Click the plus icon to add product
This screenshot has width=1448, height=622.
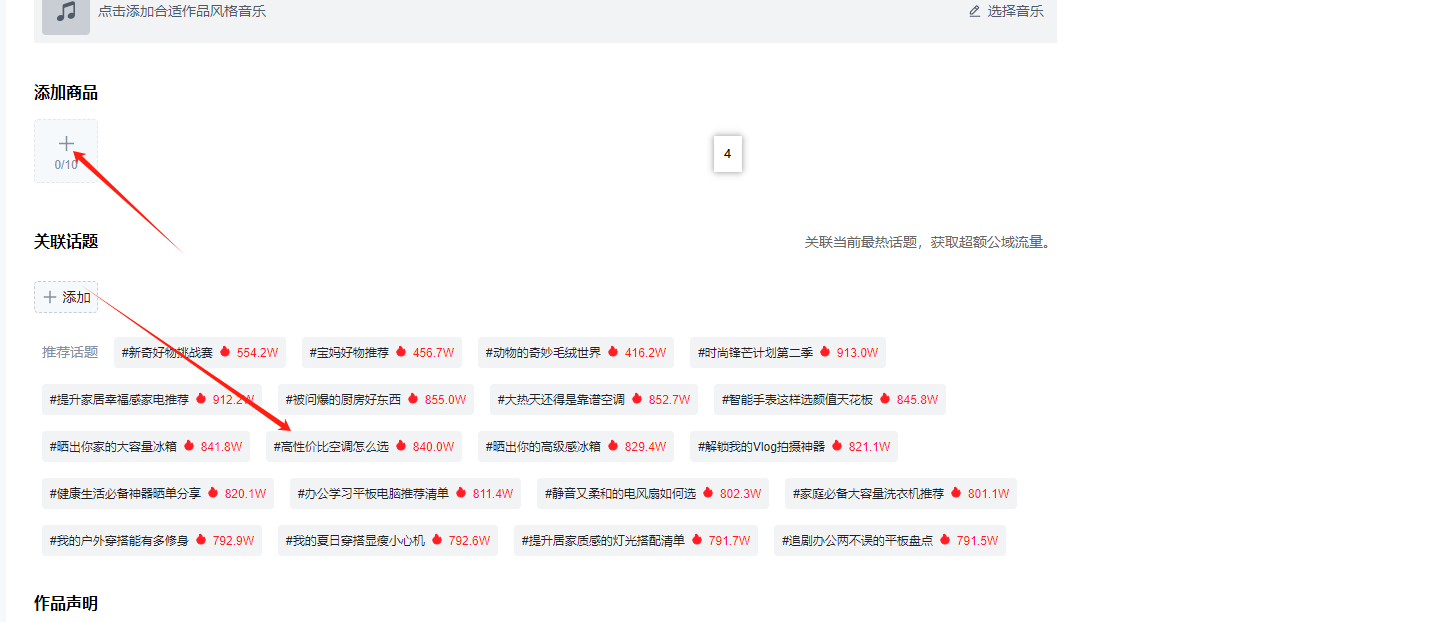pyautogui.click(x=66, y=145)
